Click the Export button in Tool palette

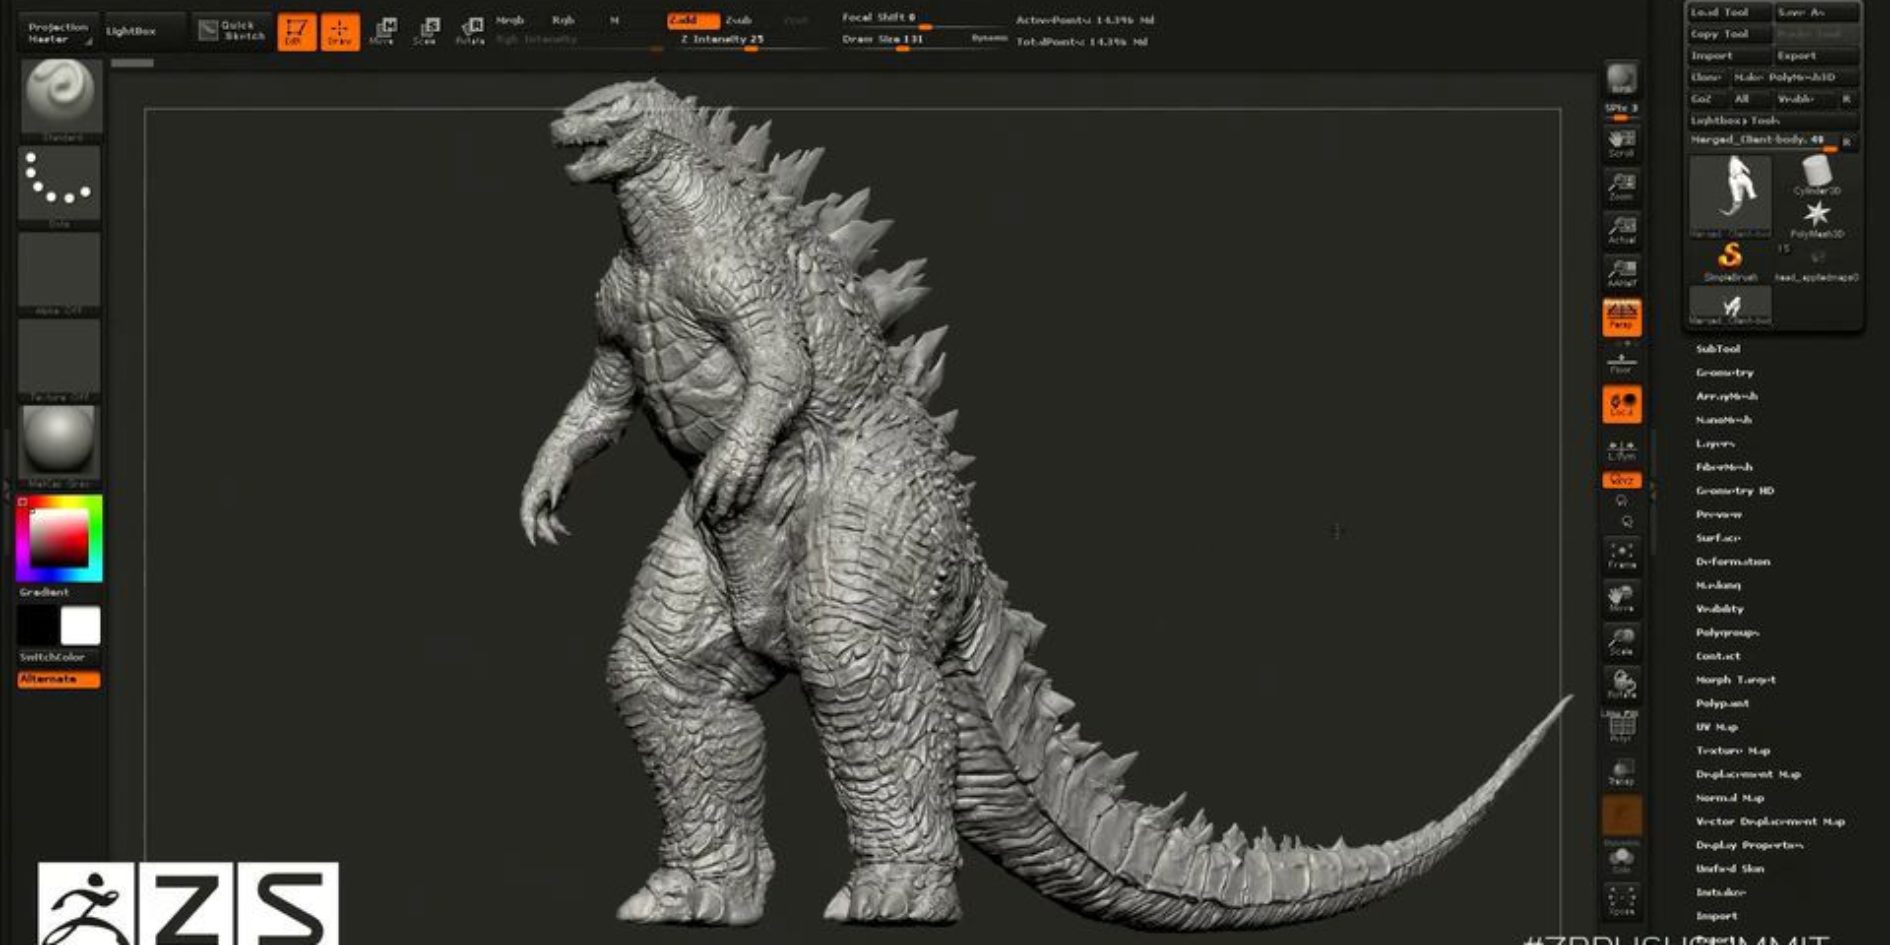[1816, 56]
